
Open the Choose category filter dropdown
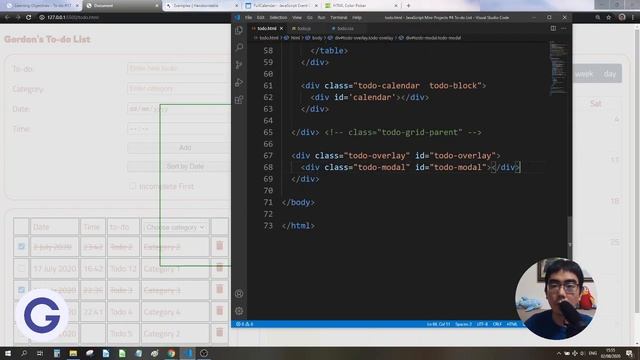pos(175,227)
